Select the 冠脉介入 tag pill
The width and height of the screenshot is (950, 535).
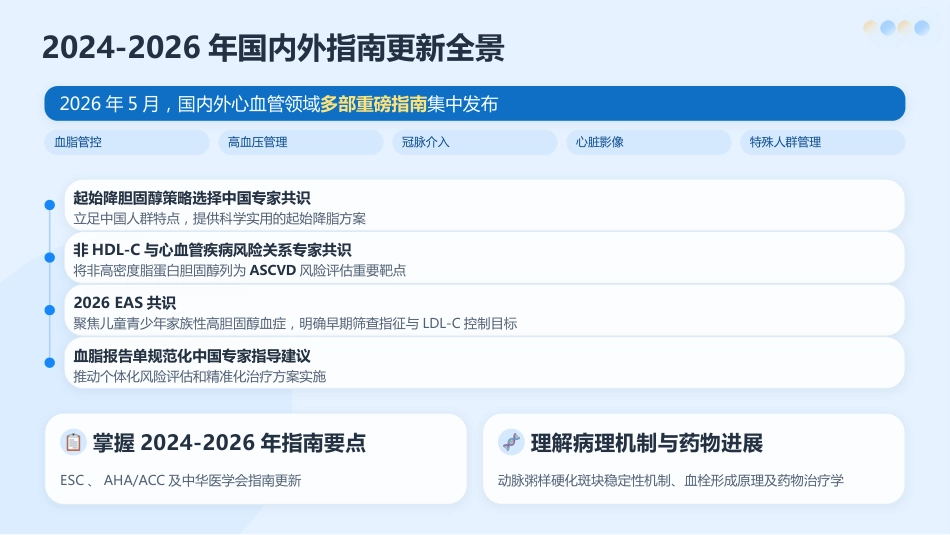474,142
